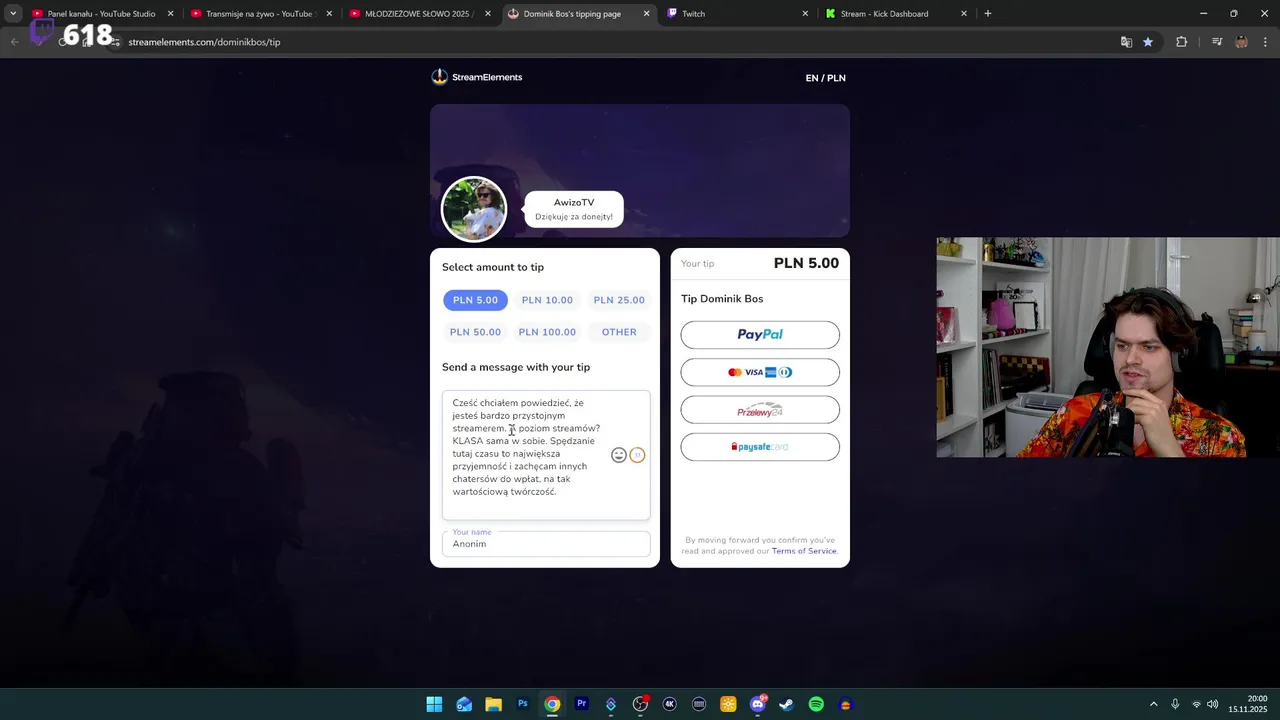Click the Chrome taskbar icon

point(552,704)
